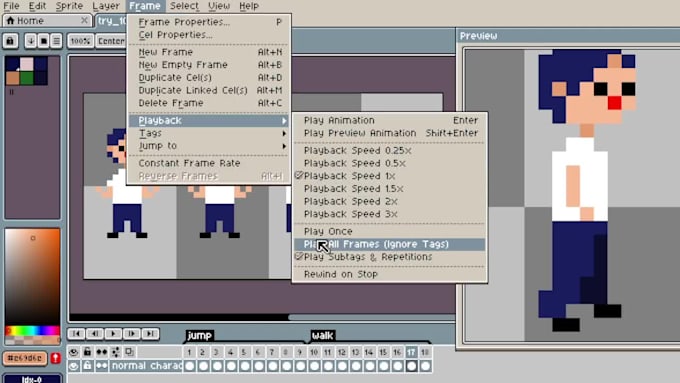Image resolution: width=680 pixels, height=383 pixels.
Task: Go to the first frame in the timeline
Action: [x=76, y=334]
